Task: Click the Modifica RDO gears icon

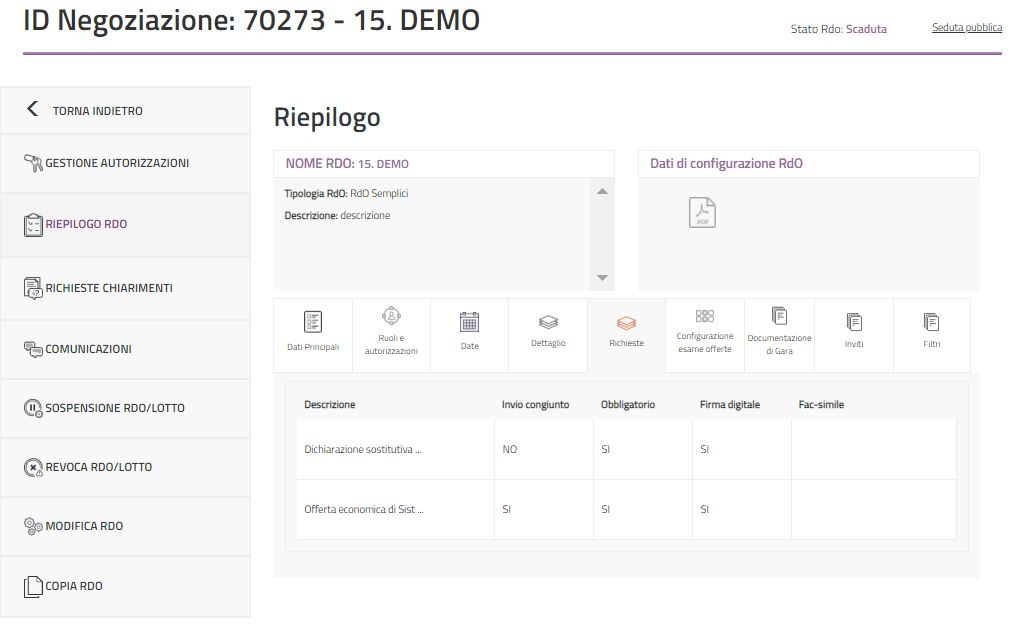Action: (x=33, y=526)
